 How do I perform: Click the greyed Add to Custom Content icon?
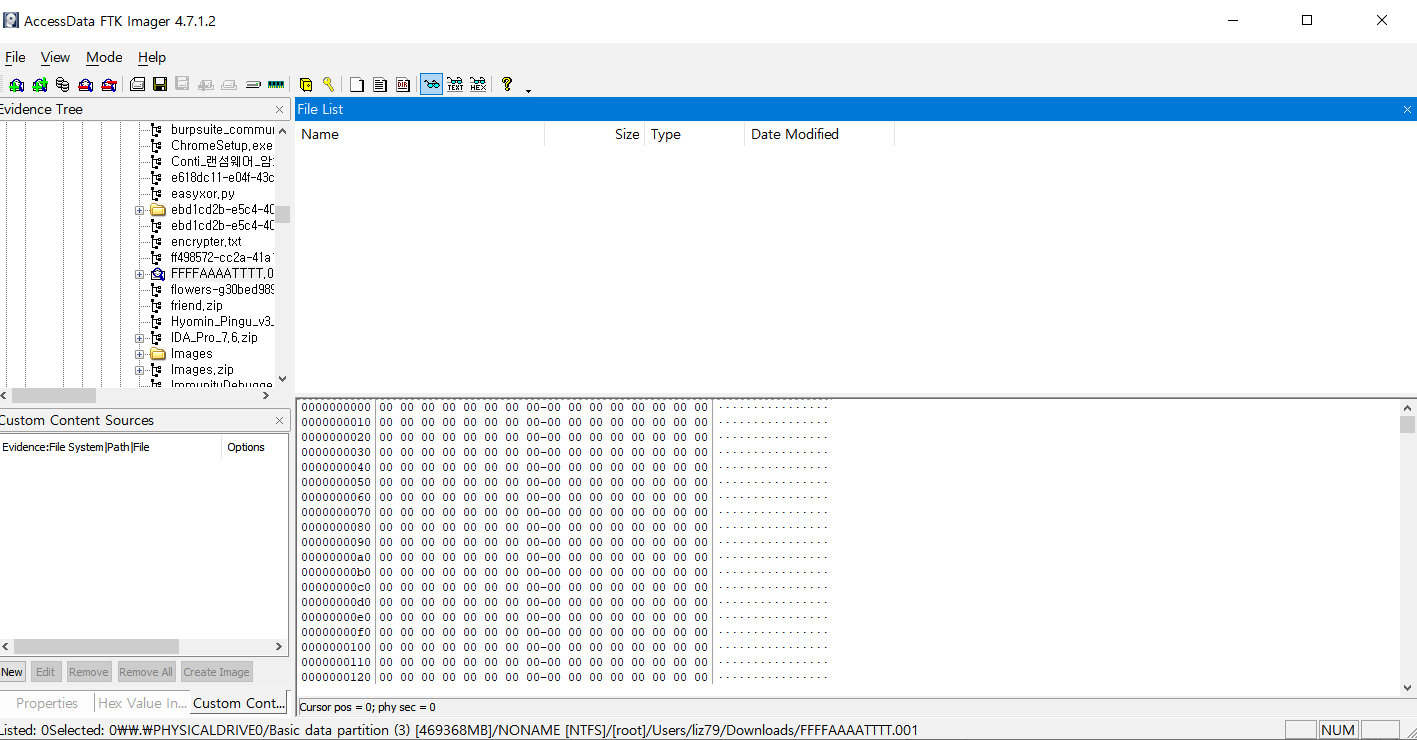(x=206, y=85)
